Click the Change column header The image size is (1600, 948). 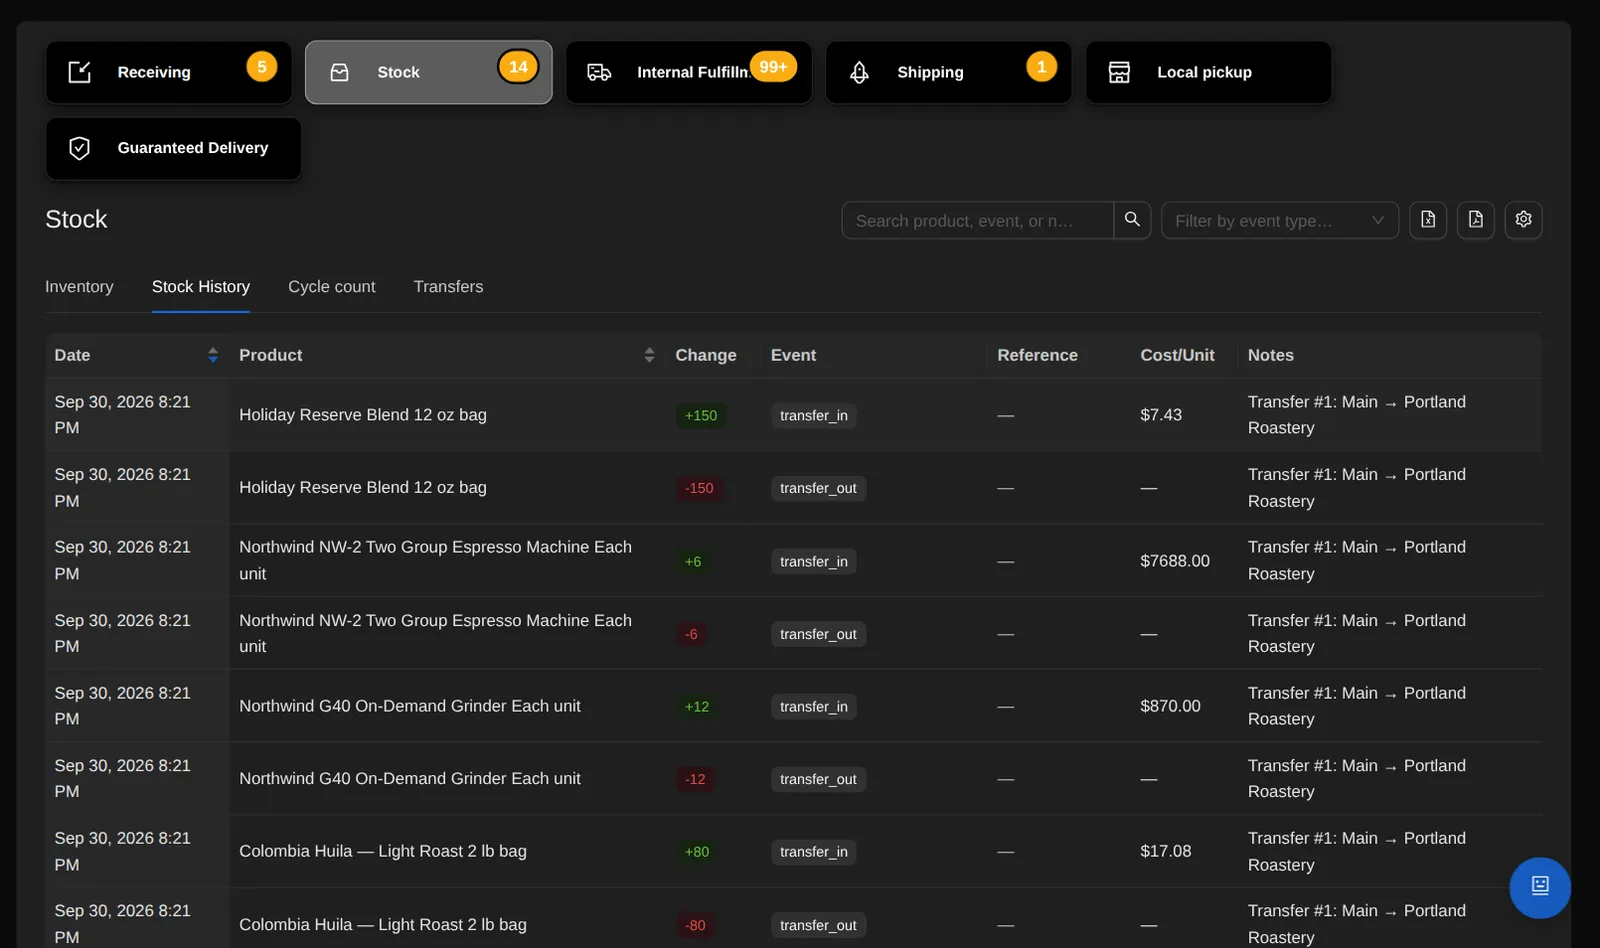[x=706, y=355]
